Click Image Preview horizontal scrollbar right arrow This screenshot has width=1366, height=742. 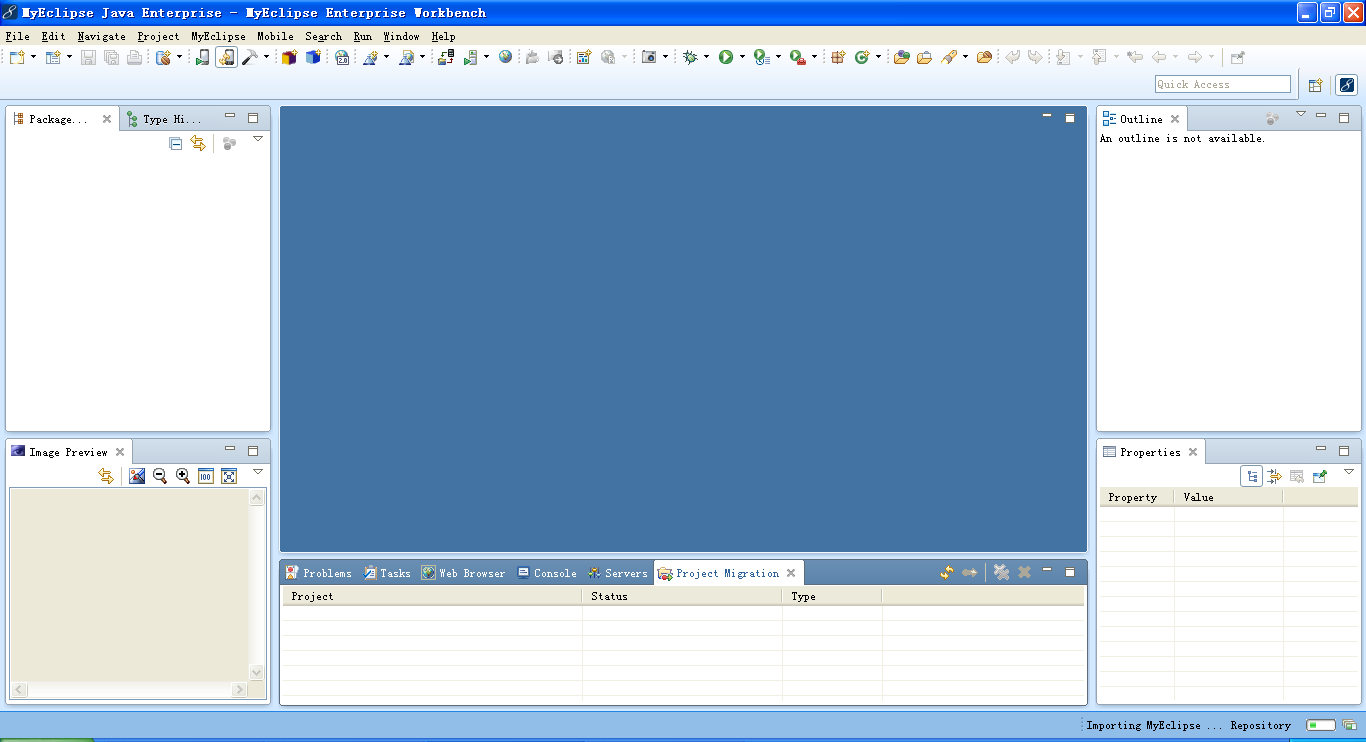pos(239,690)
